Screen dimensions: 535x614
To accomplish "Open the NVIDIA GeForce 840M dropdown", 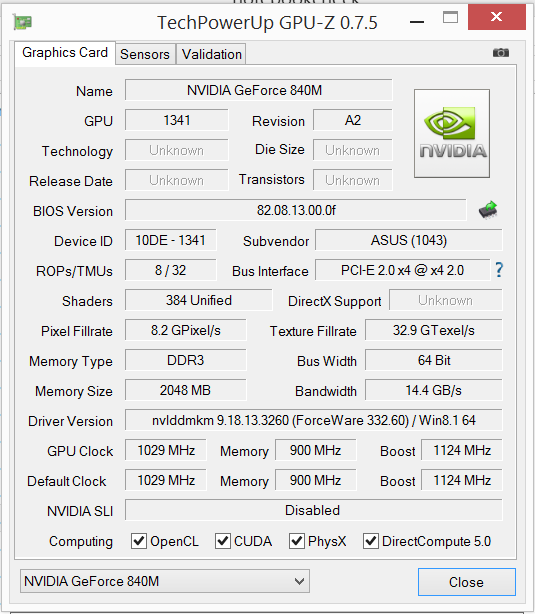I will (x=165, y=581).
